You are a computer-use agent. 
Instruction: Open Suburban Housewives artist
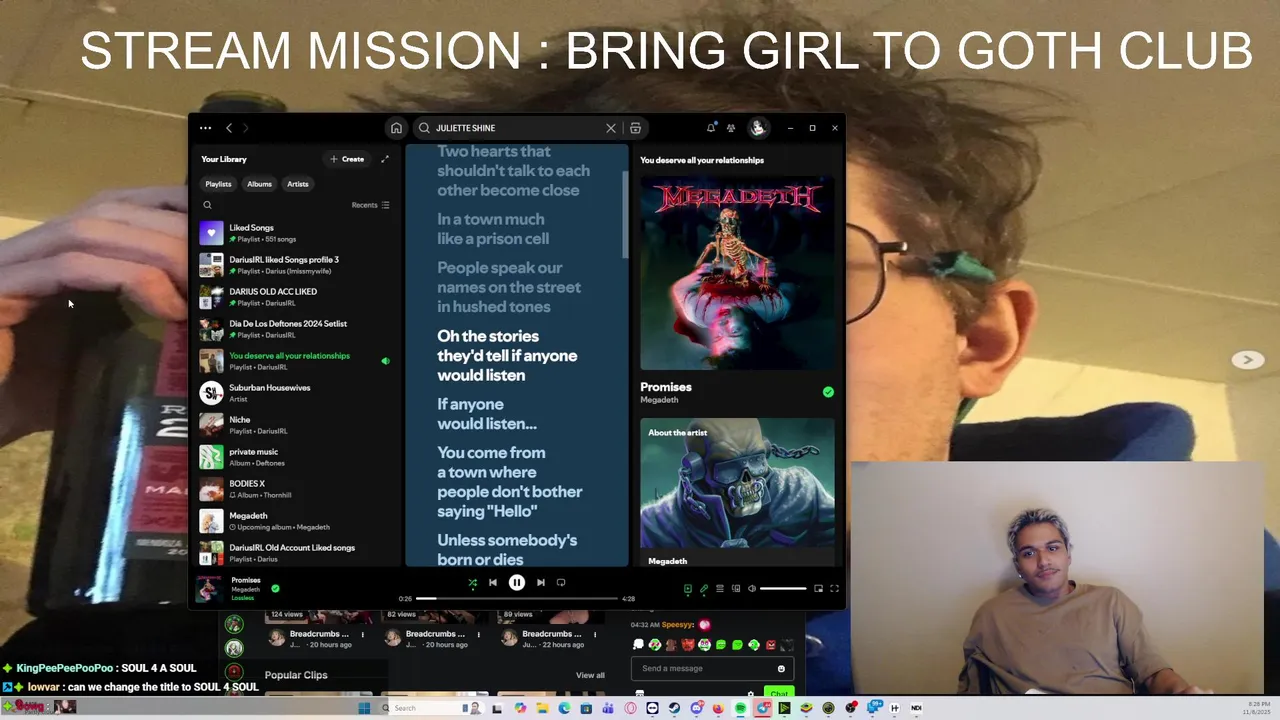pyautogui.click(x=296, y=393)
